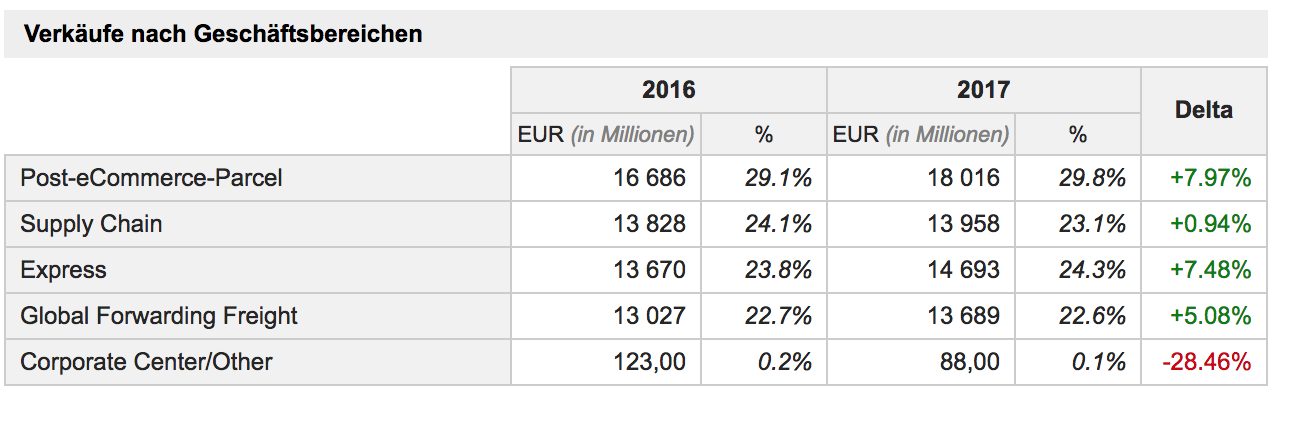Select the 88,00 value cell
The image size is (1304, 424).
(x=971, y=362)
